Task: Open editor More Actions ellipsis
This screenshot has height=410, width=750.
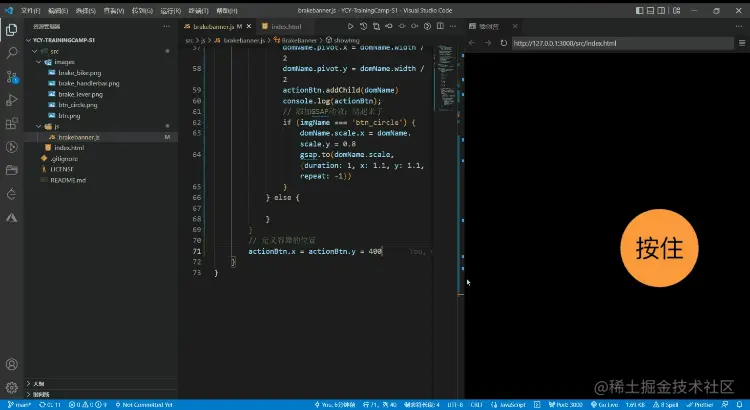Action: point(453,26)
